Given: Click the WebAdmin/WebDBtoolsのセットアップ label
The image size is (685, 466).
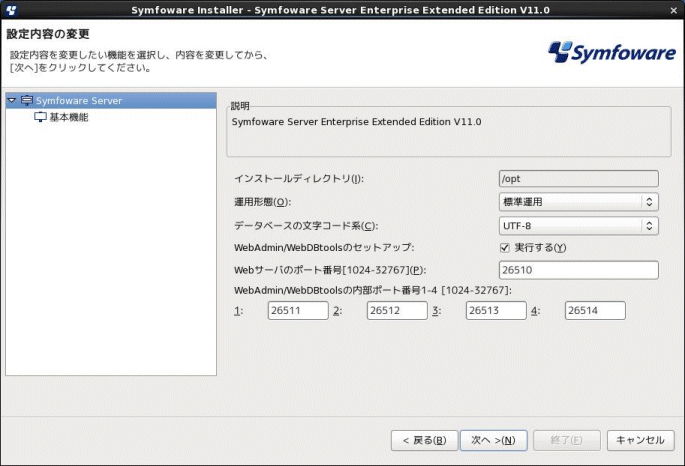Looking at the screenshot, I should pos(324,247).
